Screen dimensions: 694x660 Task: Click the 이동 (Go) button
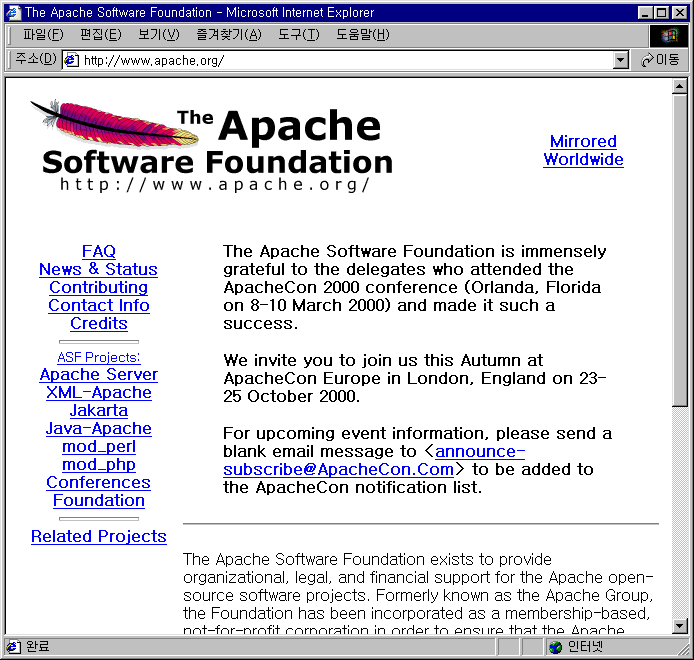659,60
